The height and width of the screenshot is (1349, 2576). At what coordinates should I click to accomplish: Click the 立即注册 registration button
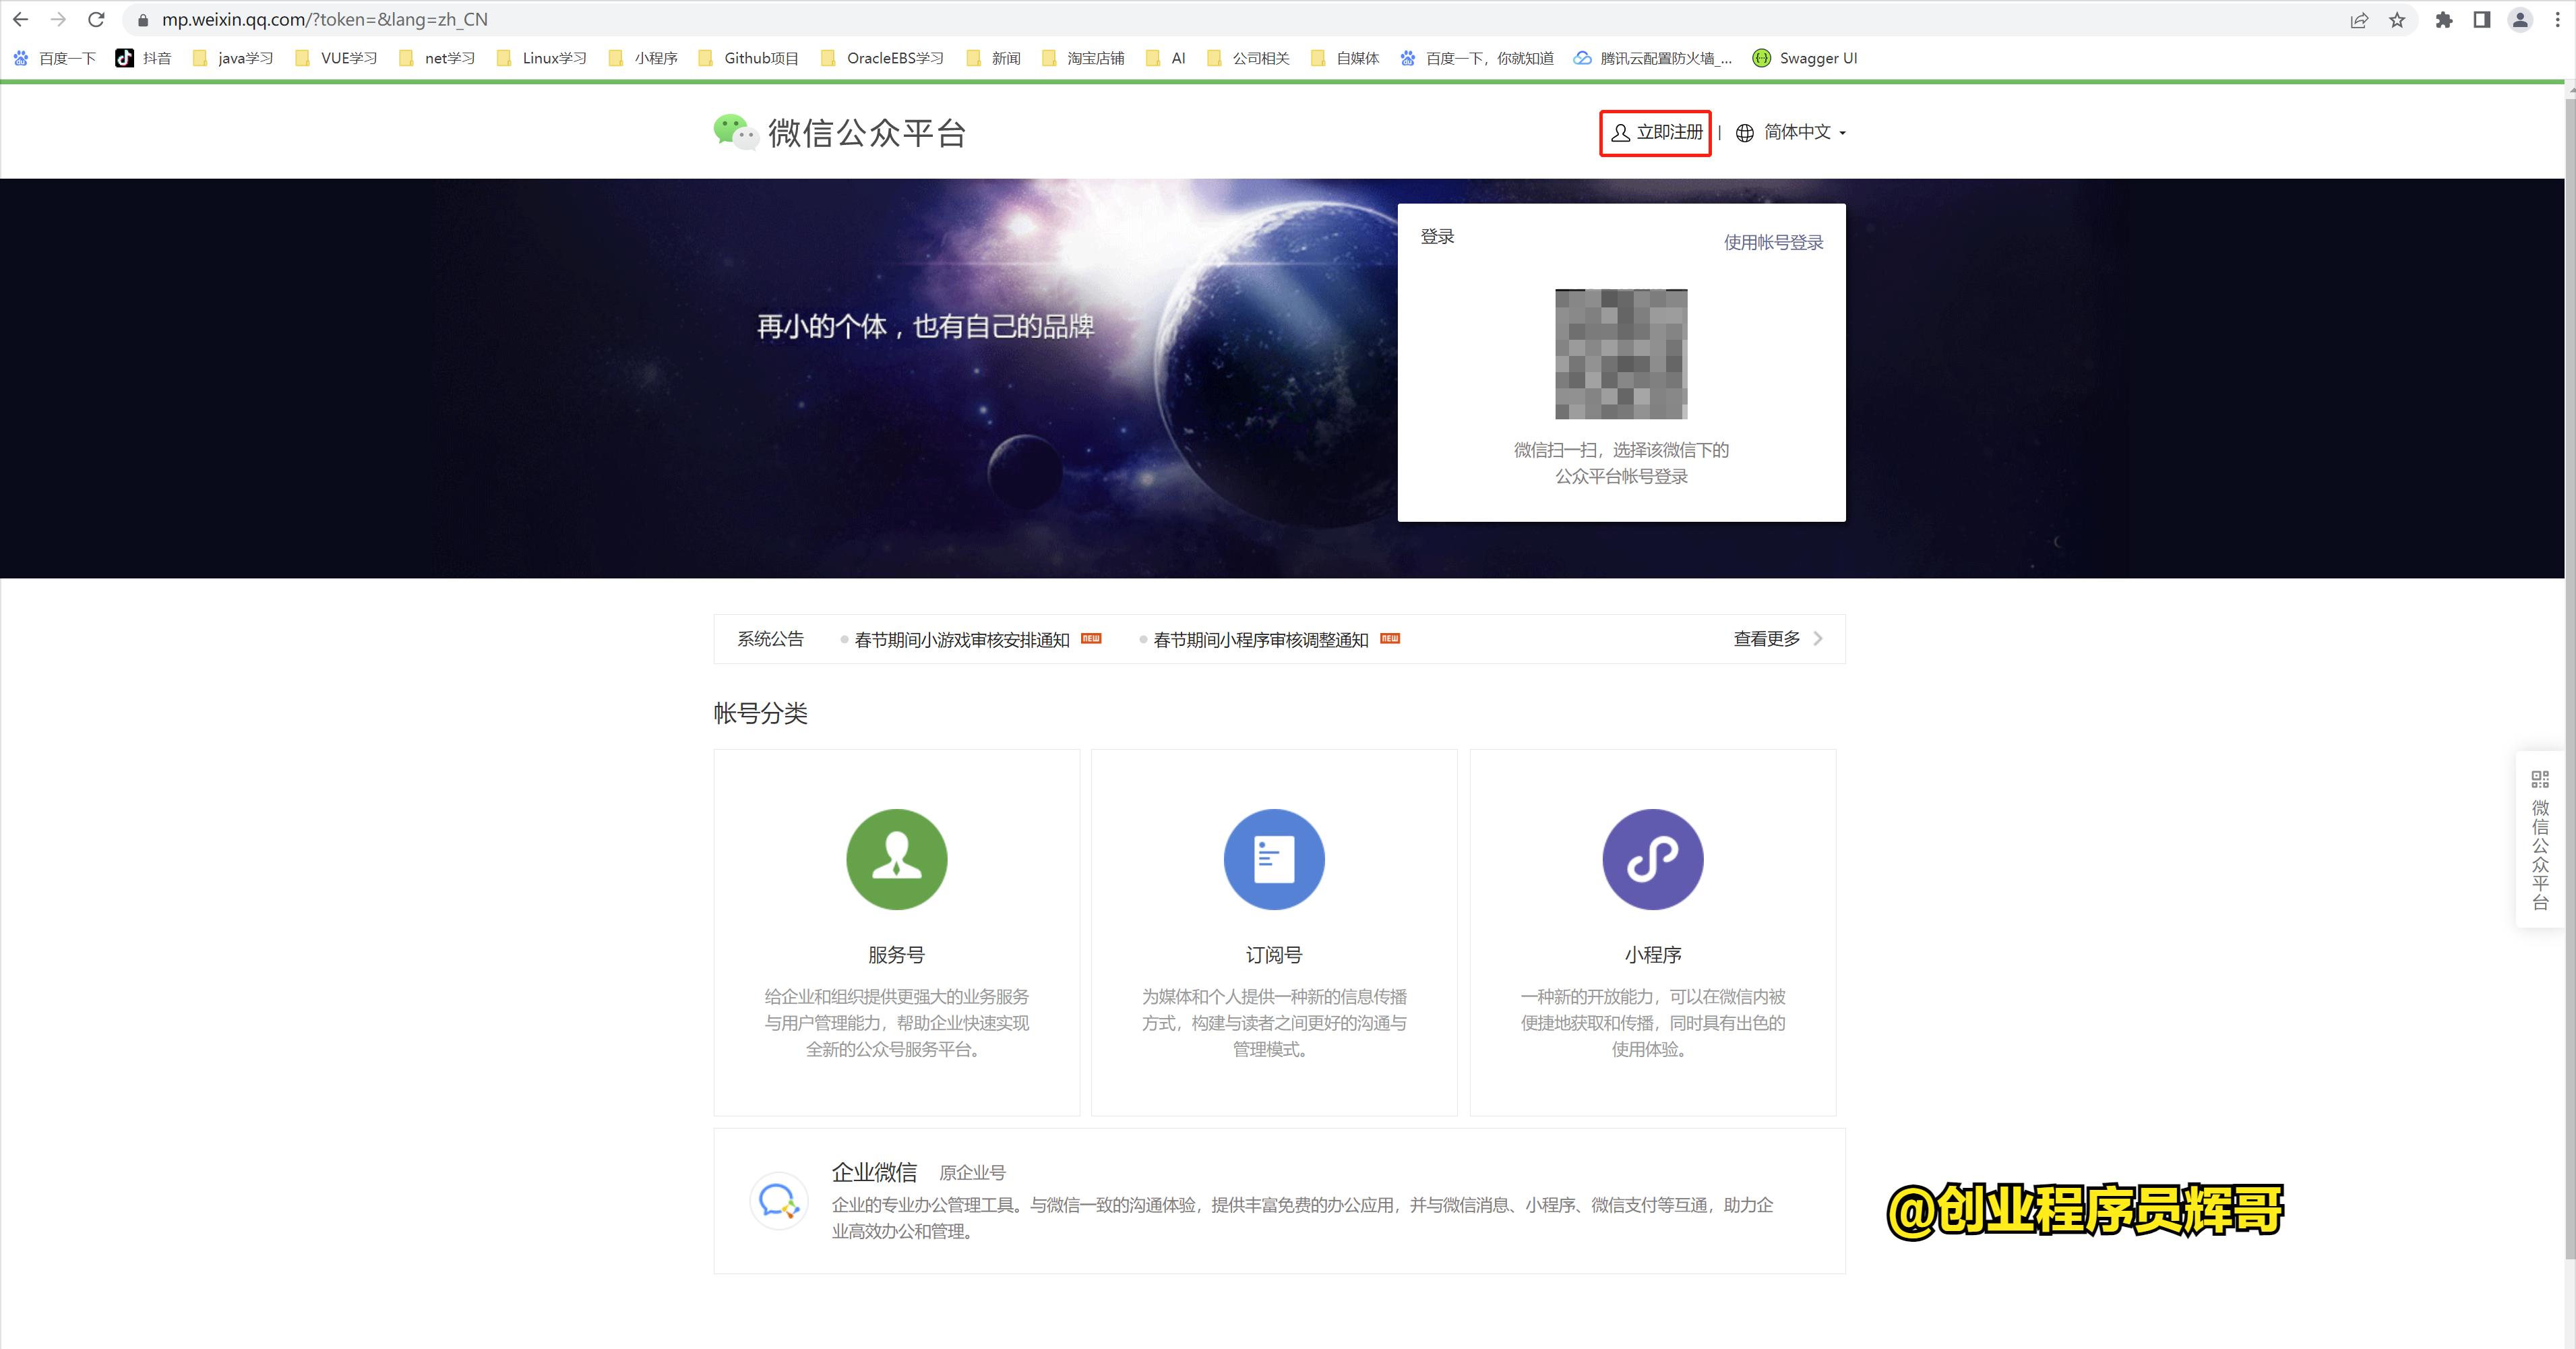[1655, 131]
